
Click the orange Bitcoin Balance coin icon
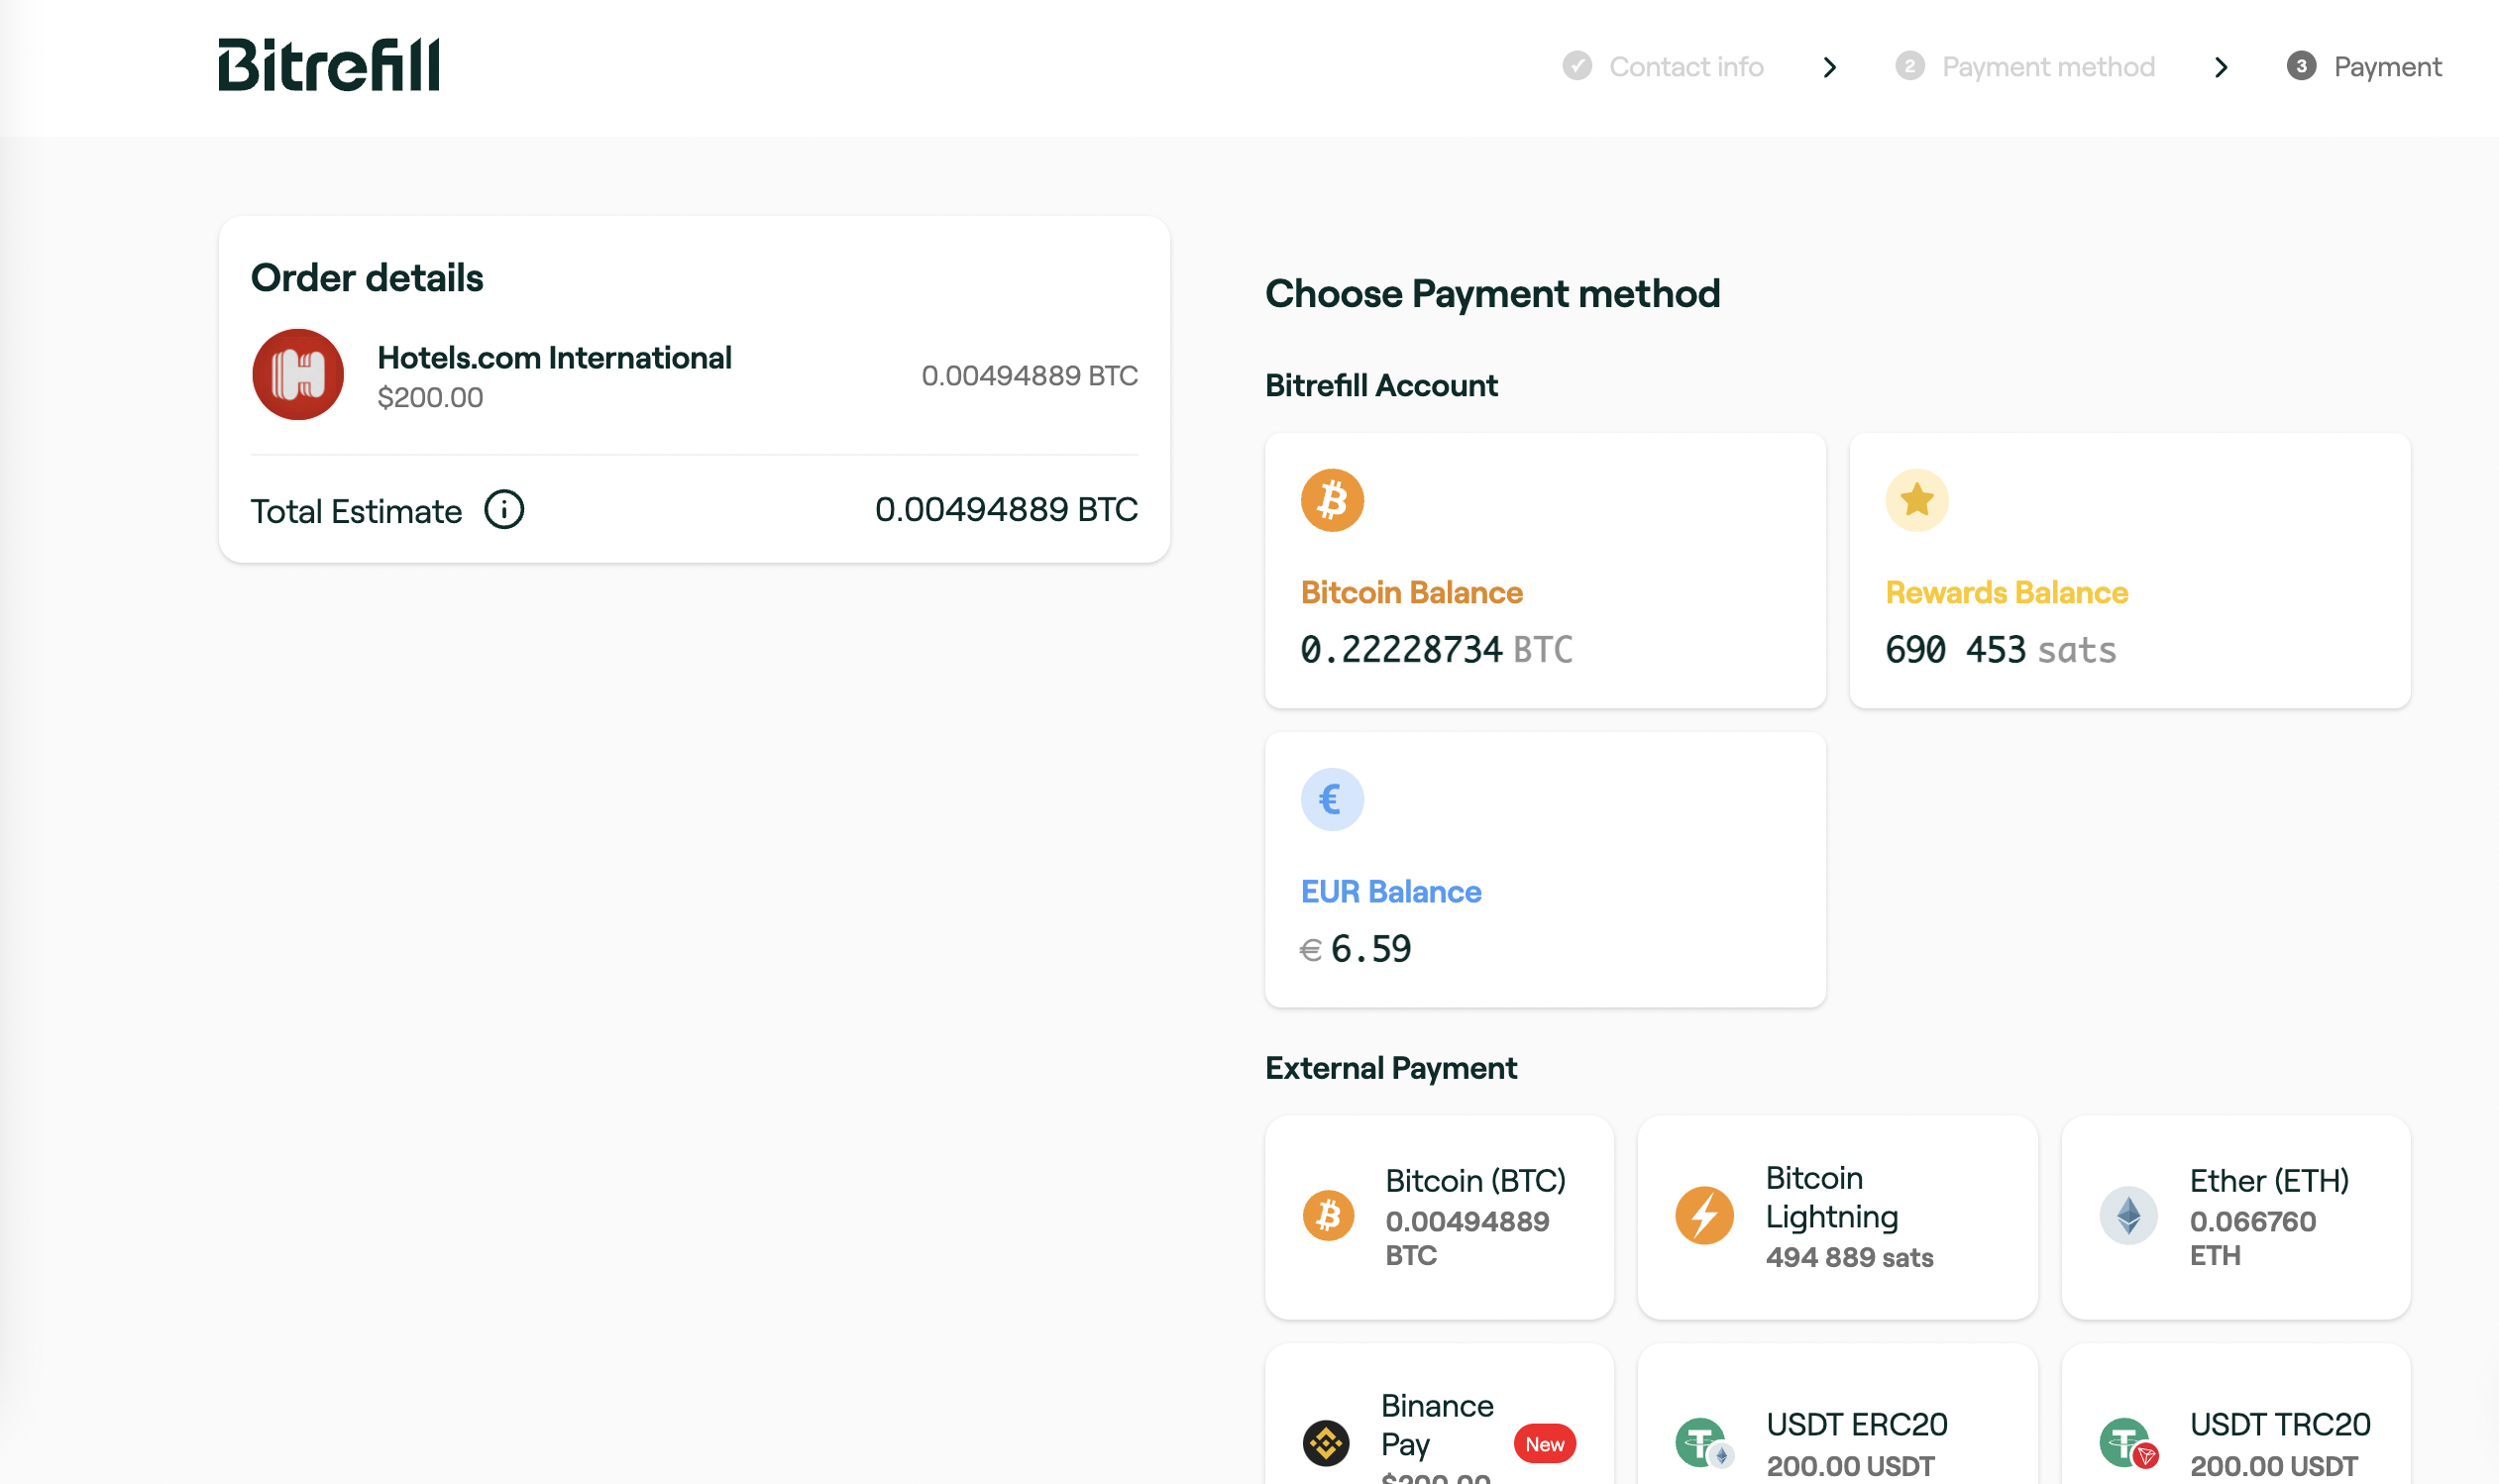pyautogui.click(x=1331, y=499)
